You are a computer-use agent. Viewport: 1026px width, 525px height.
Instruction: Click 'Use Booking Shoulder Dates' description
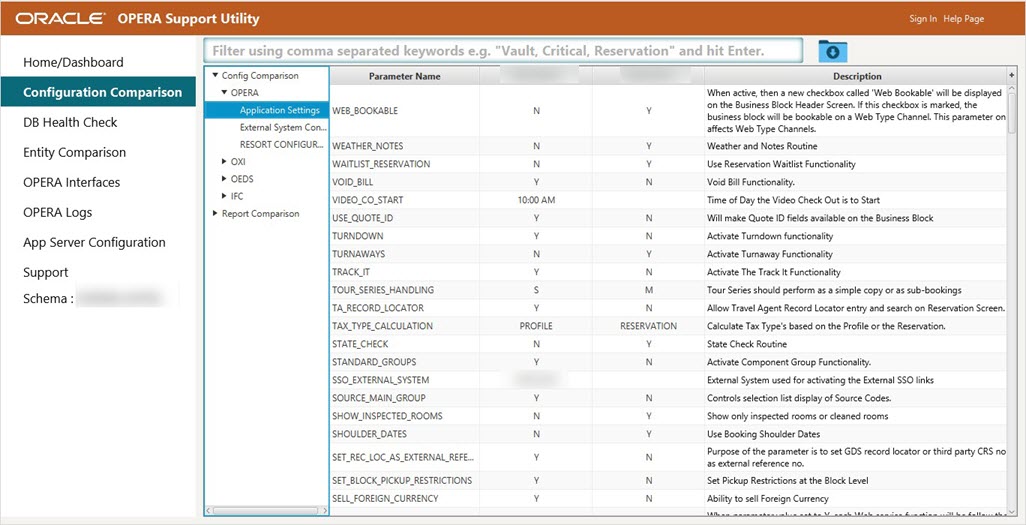pos(763,434)
